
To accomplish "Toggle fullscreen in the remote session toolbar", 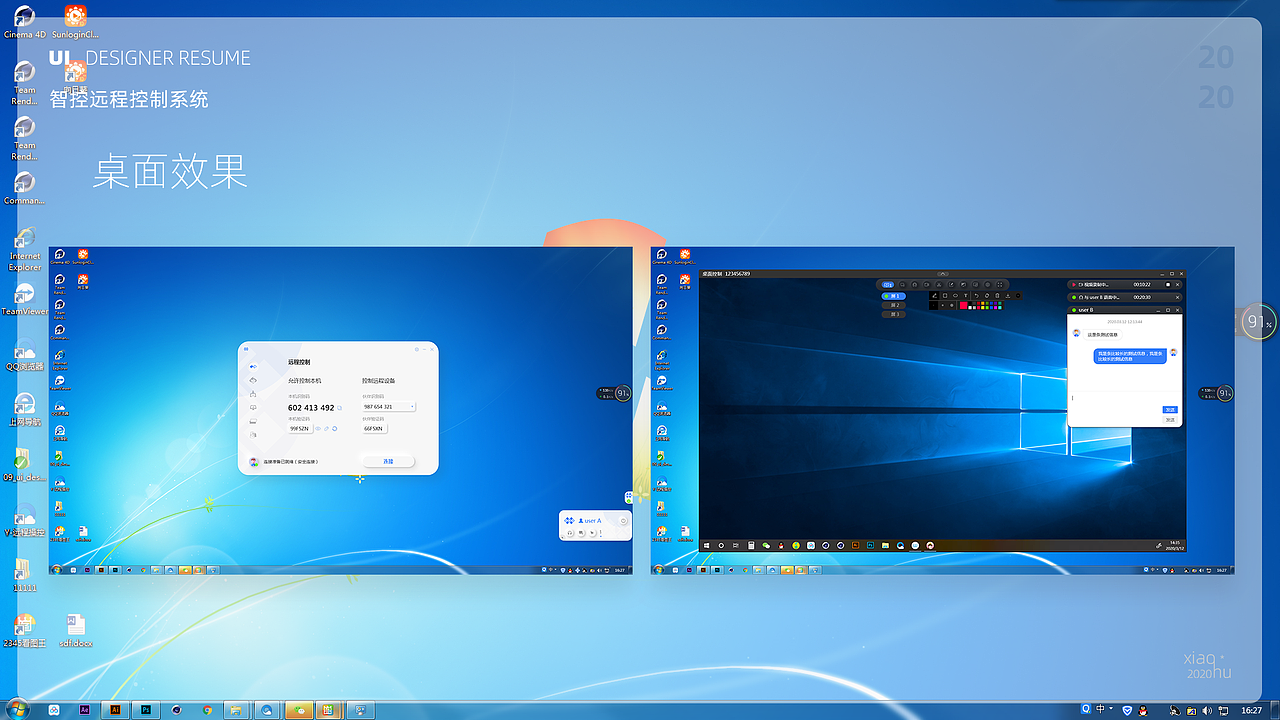I will [x=1000, y=285].
